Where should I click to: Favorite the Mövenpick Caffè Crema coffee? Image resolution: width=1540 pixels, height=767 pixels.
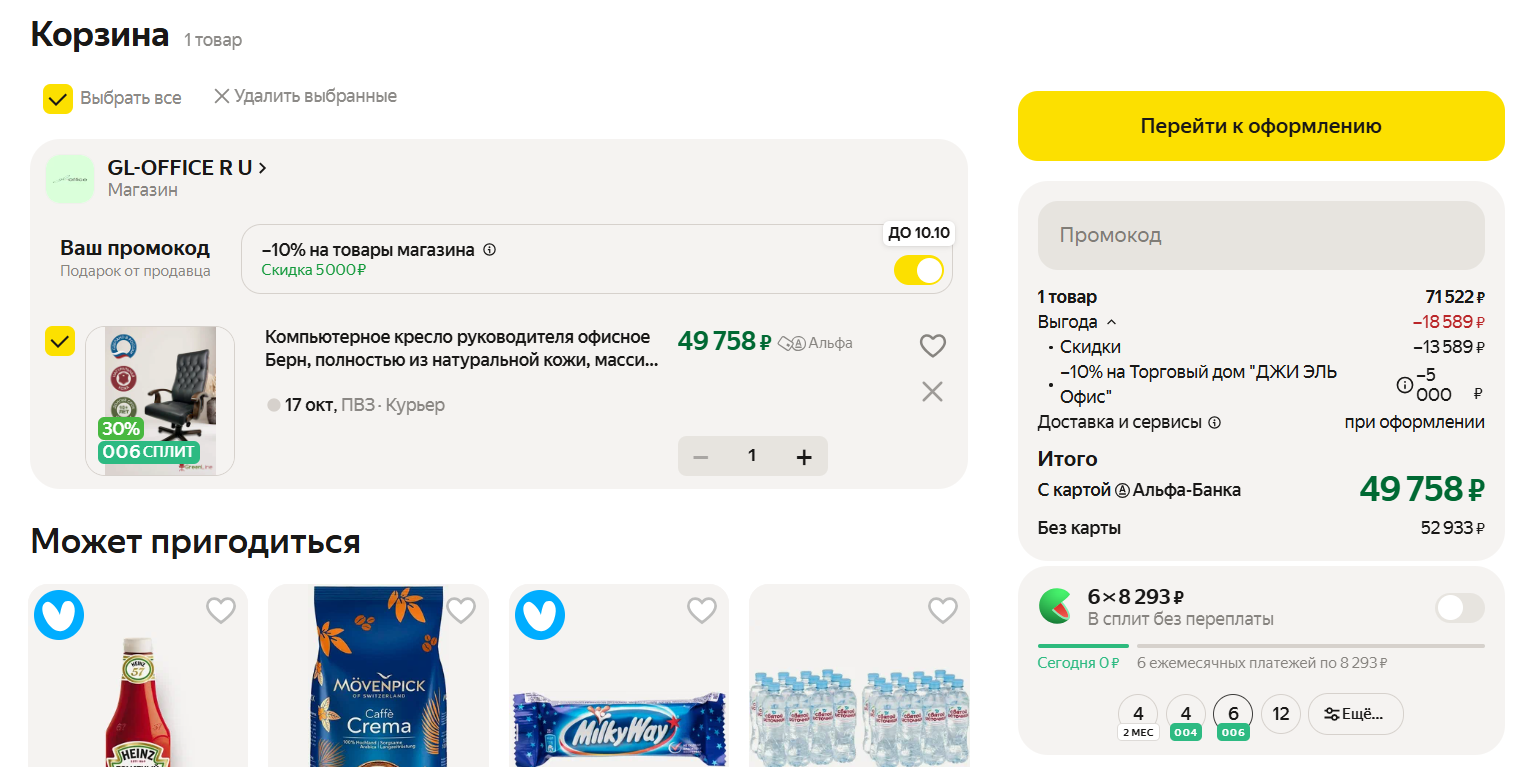[x=461, y=610]
